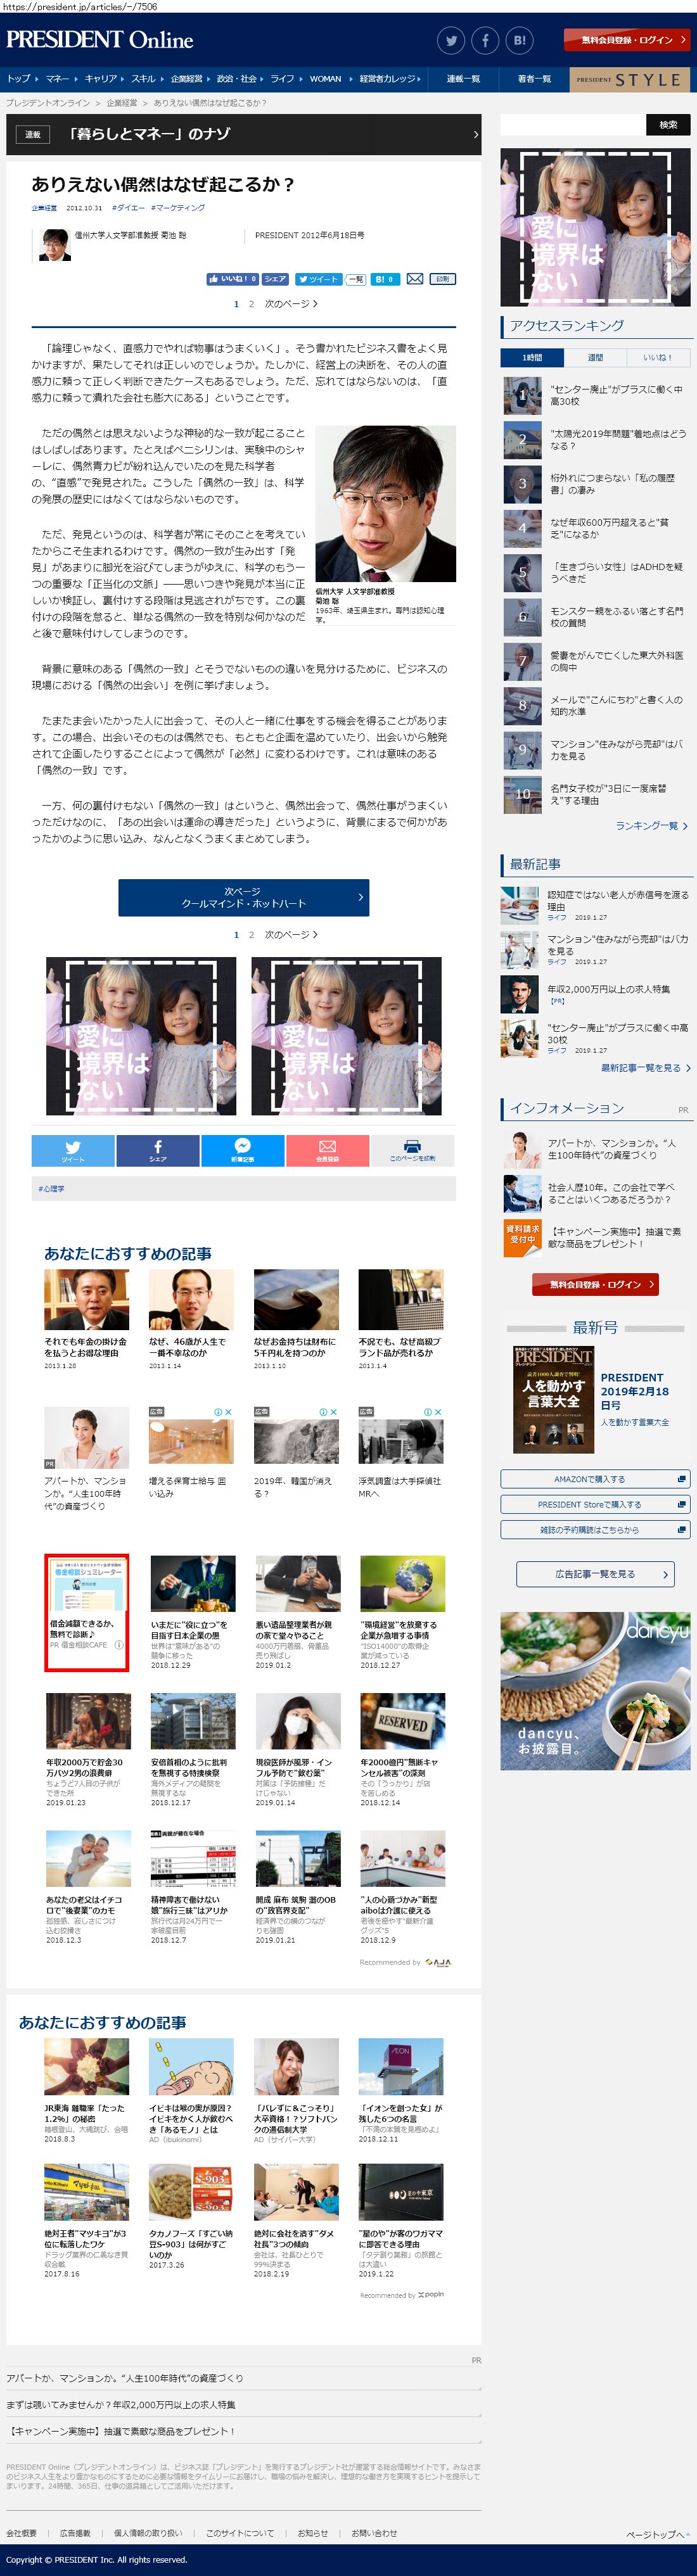Click the 無料会員登録・ログイン button in header
Image resolution: width=697 pixels, height=2576 pixels.
tap(626, 40)
